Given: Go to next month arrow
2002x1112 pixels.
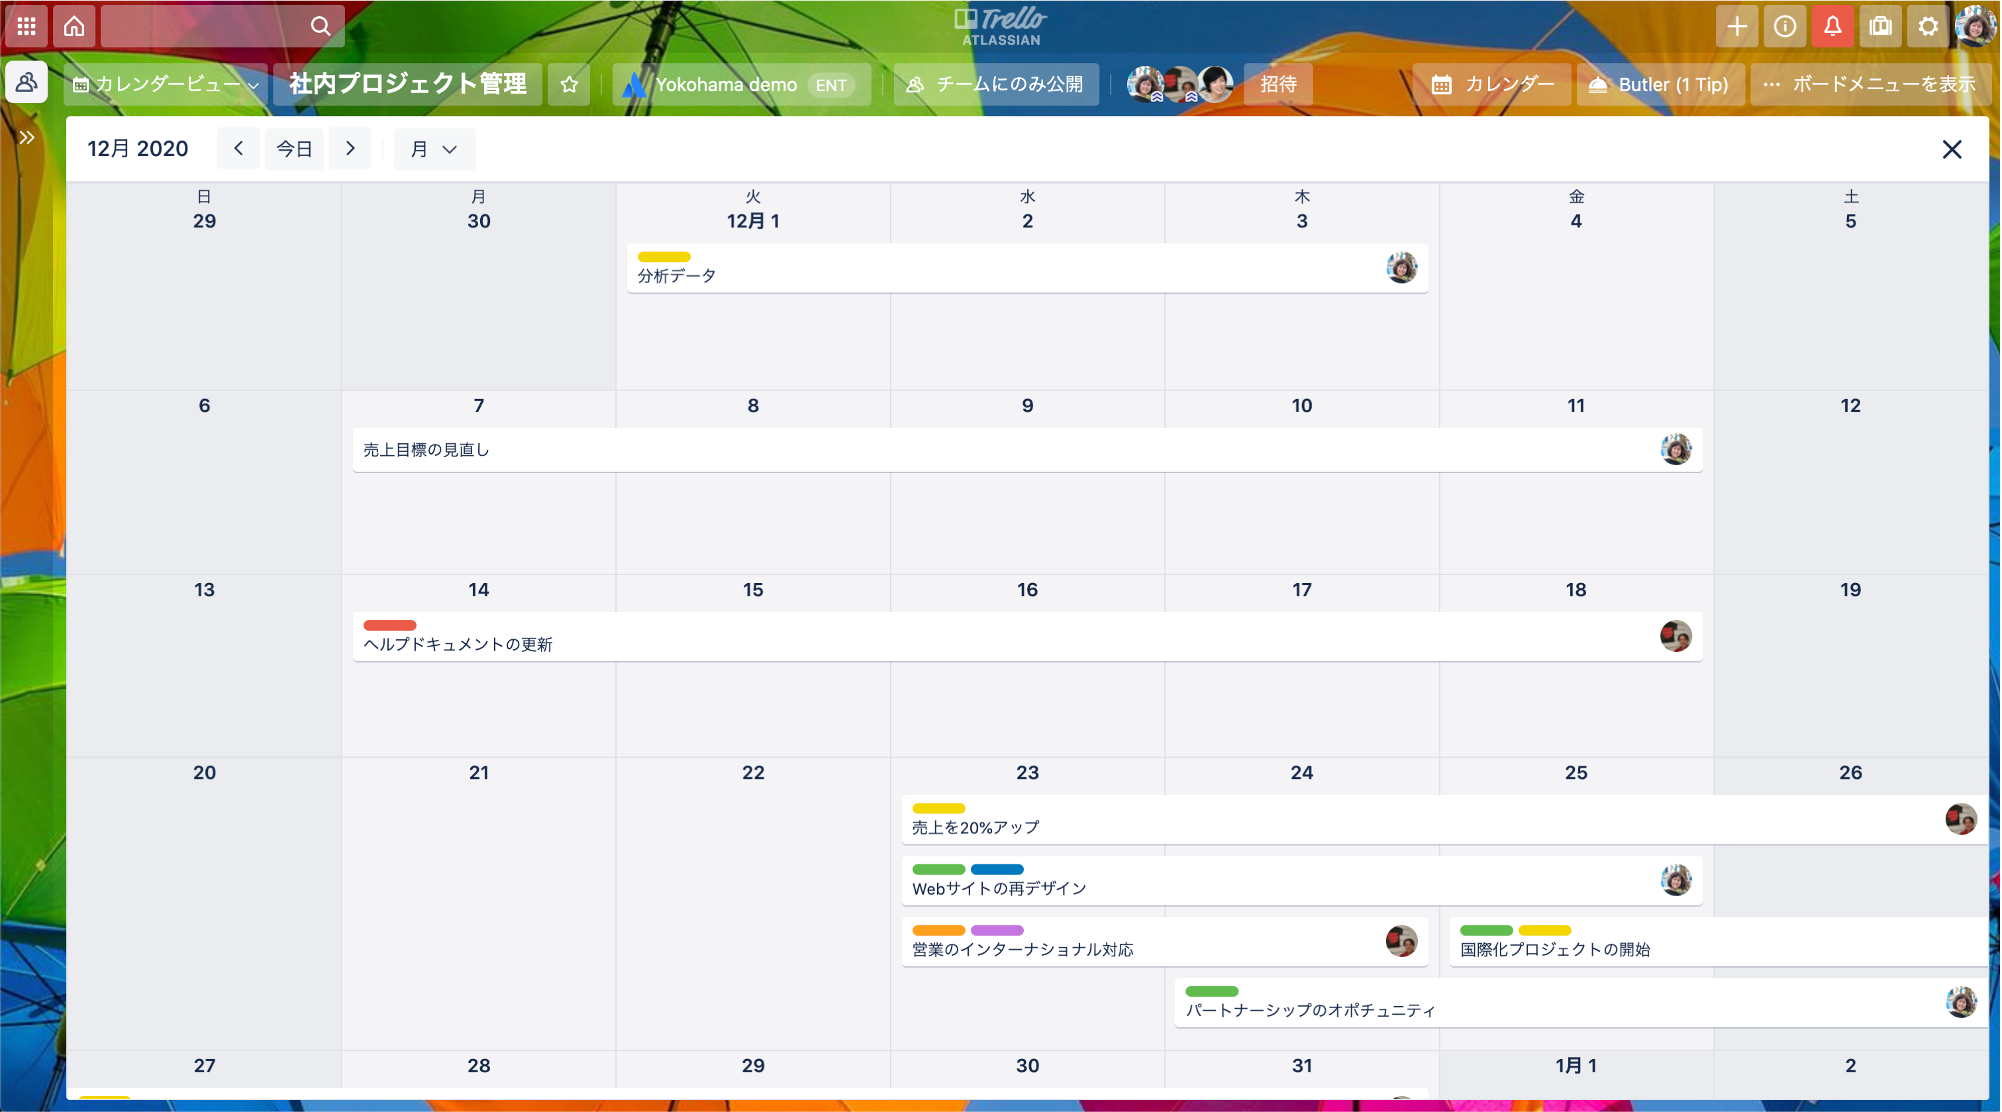Looking at the screenshot, I should click(x=350, y=149).
